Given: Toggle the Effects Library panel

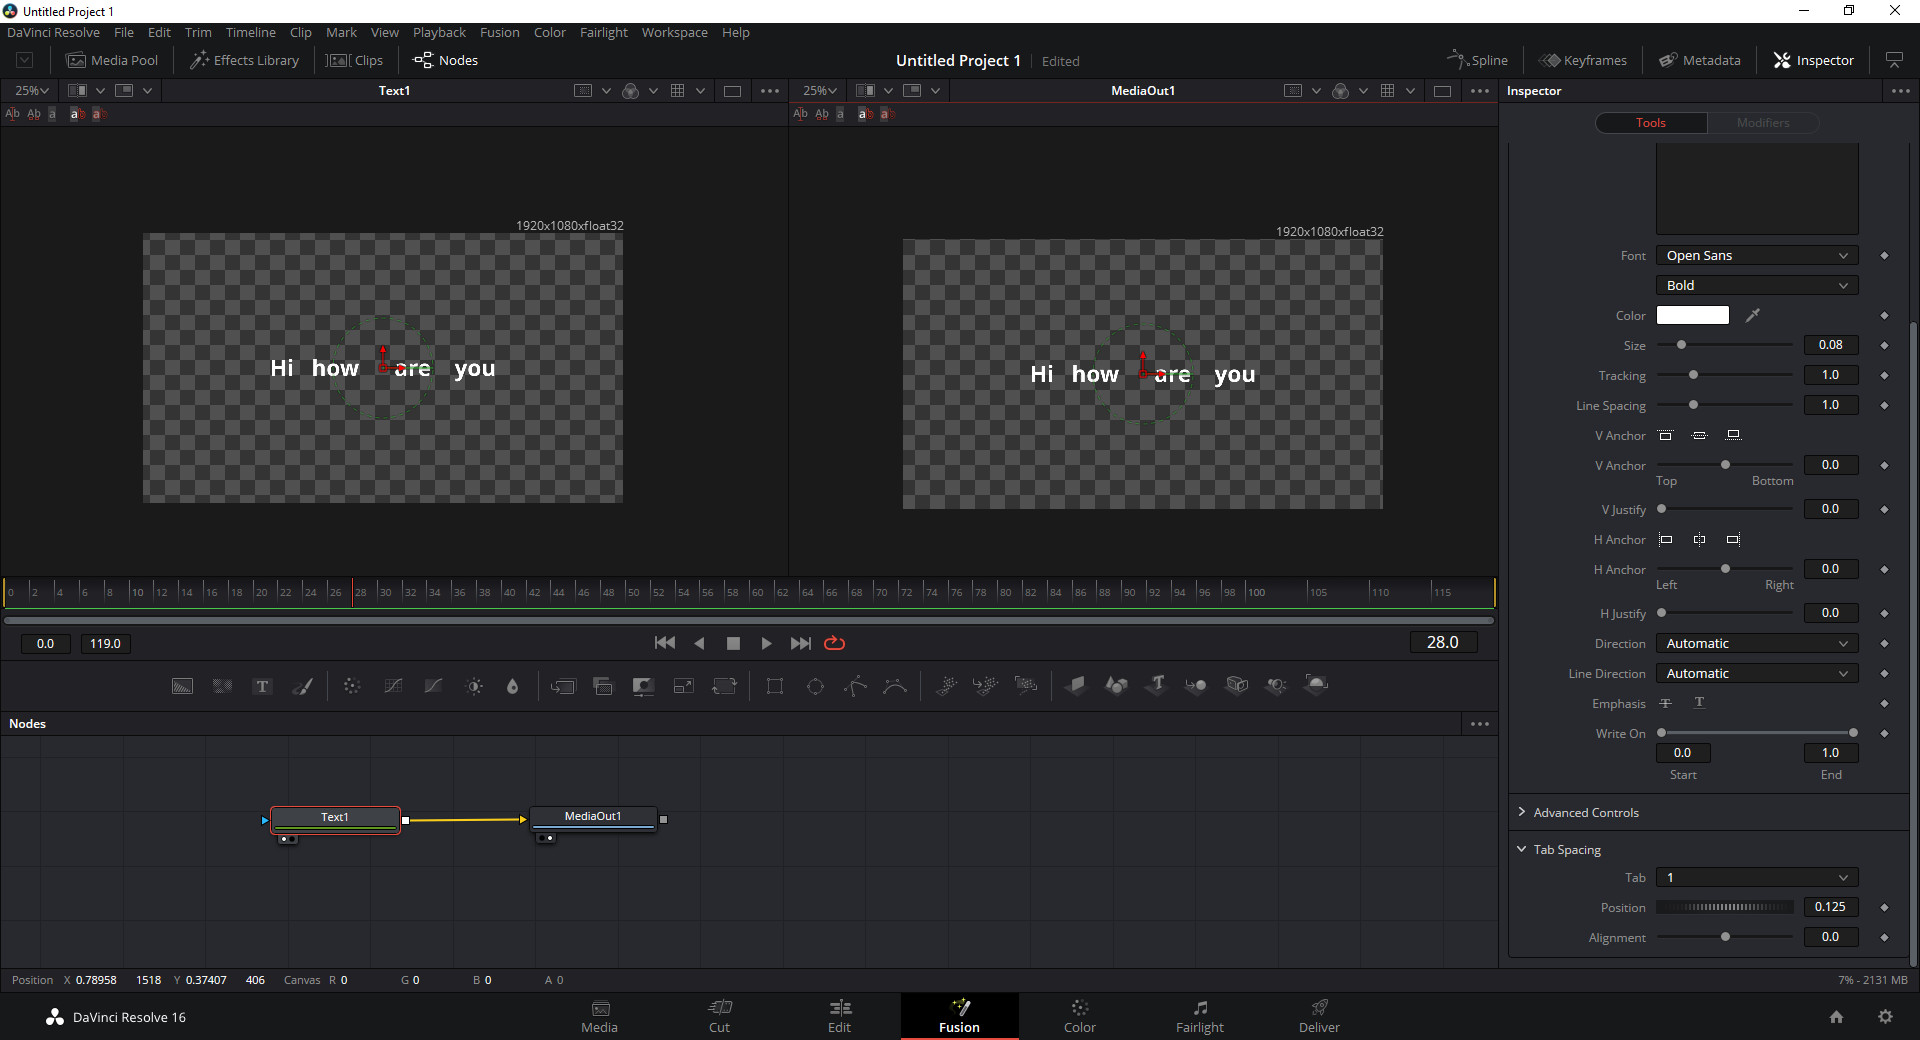Looking at the screenshot, I should click(x=245, y=60).
